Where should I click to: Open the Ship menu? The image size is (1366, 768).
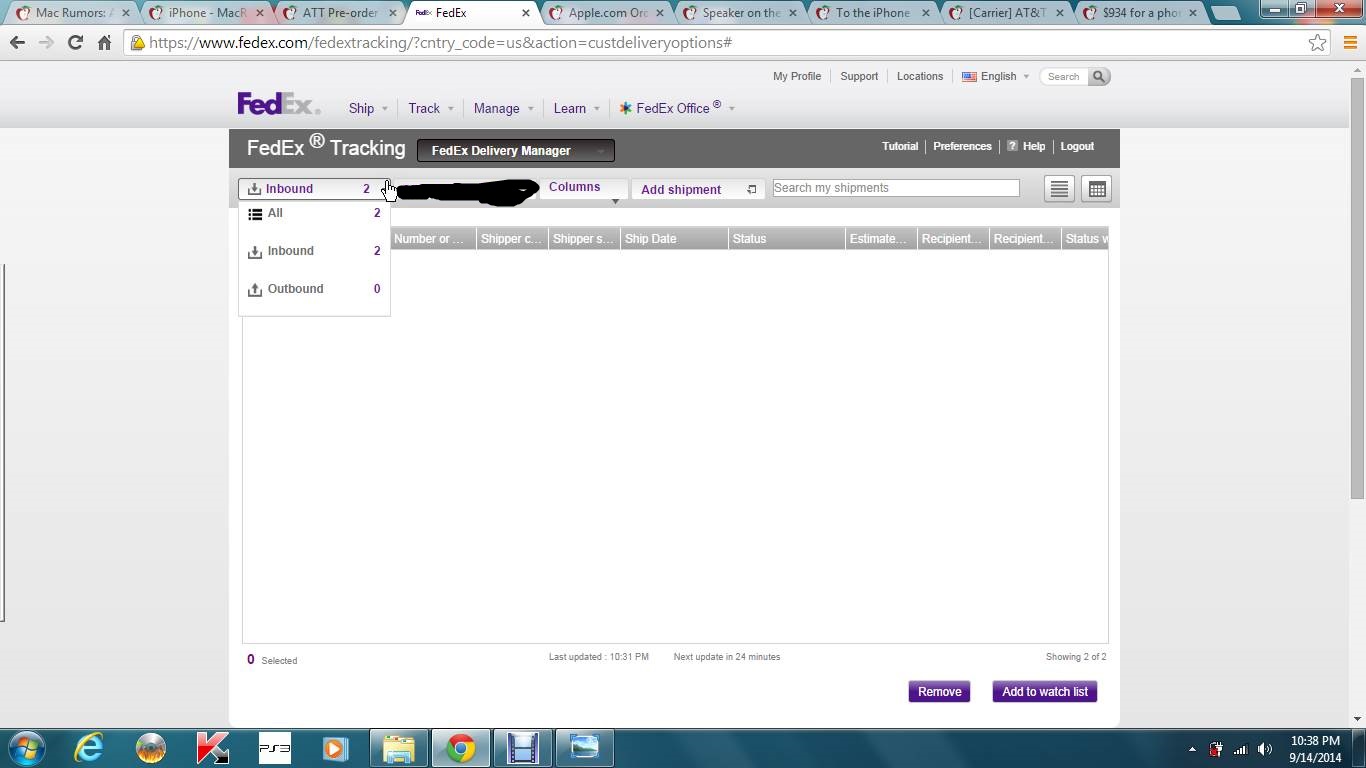click(367, 108)
